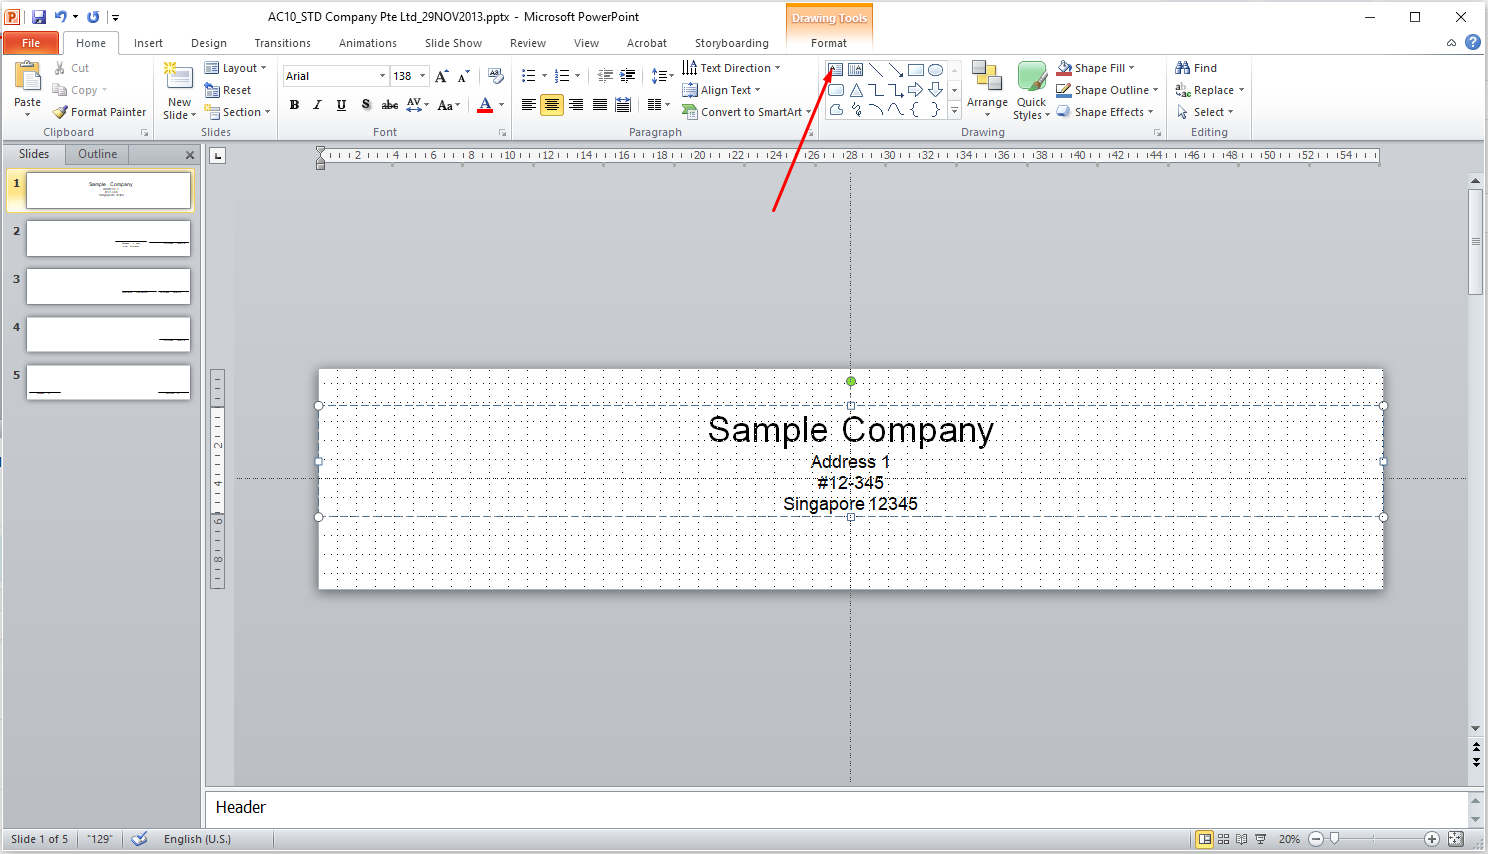The width and height of the screenshot is (1488, 854).
Task: Expand the Shape Effects menu
Action: coord(1106,112)
